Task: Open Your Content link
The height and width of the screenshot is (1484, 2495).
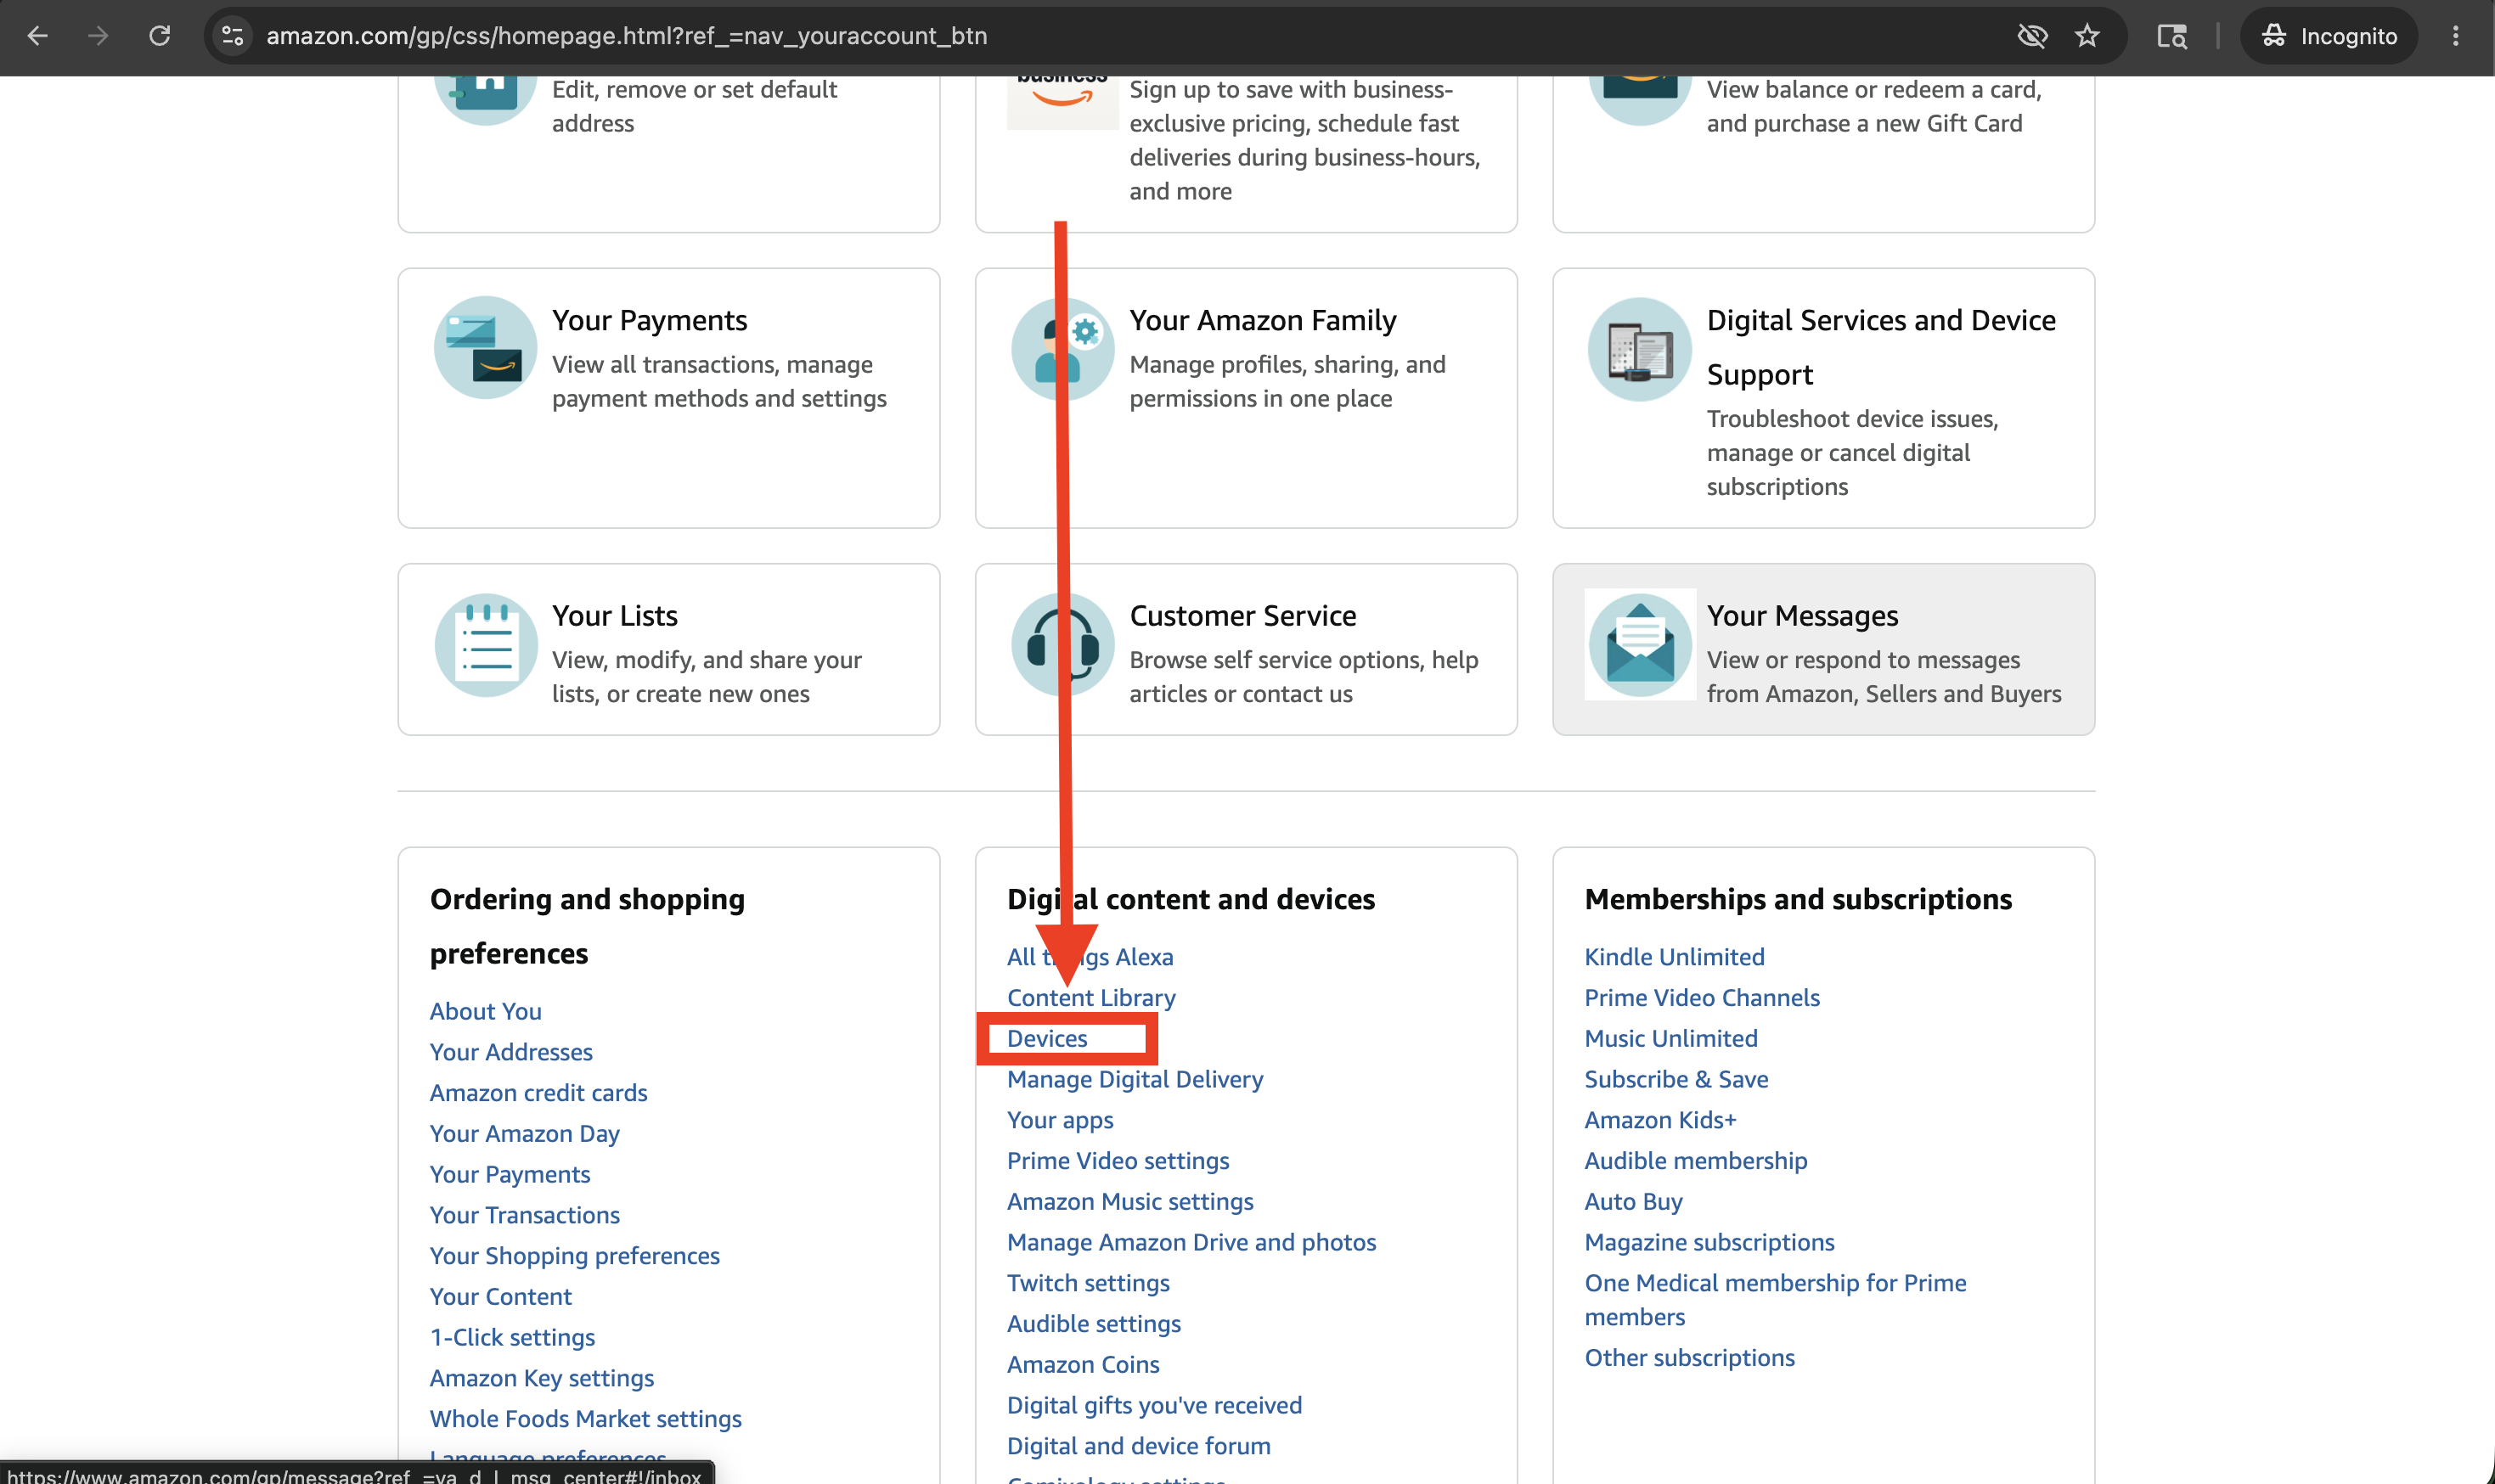Action: pos(501,1297)
